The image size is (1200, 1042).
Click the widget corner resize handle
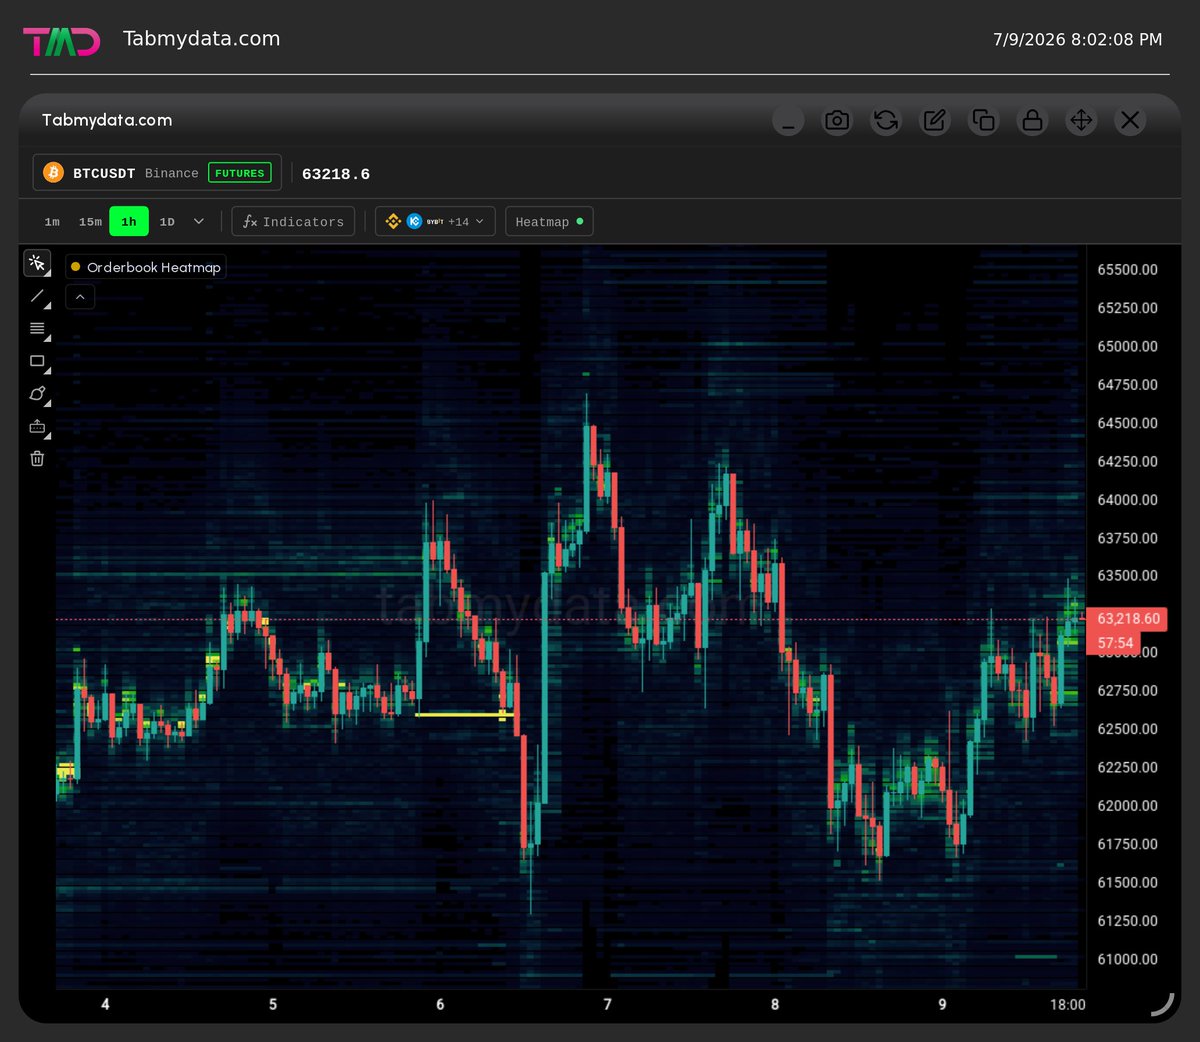click(1163, 1004)
